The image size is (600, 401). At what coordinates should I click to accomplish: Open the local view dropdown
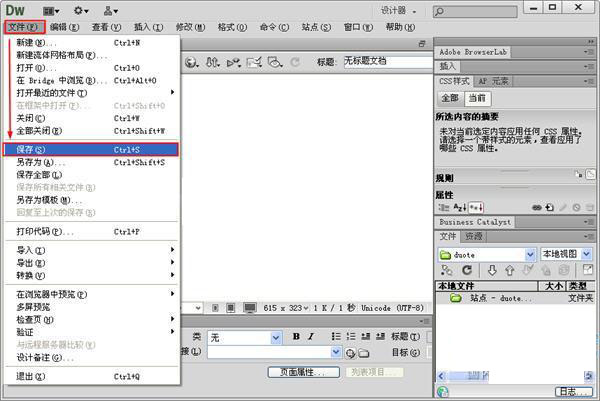566,254
